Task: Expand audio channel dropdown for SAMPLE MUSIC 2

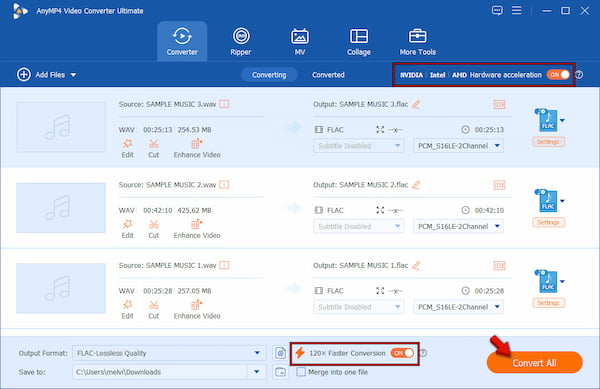Action: (458, 226)
